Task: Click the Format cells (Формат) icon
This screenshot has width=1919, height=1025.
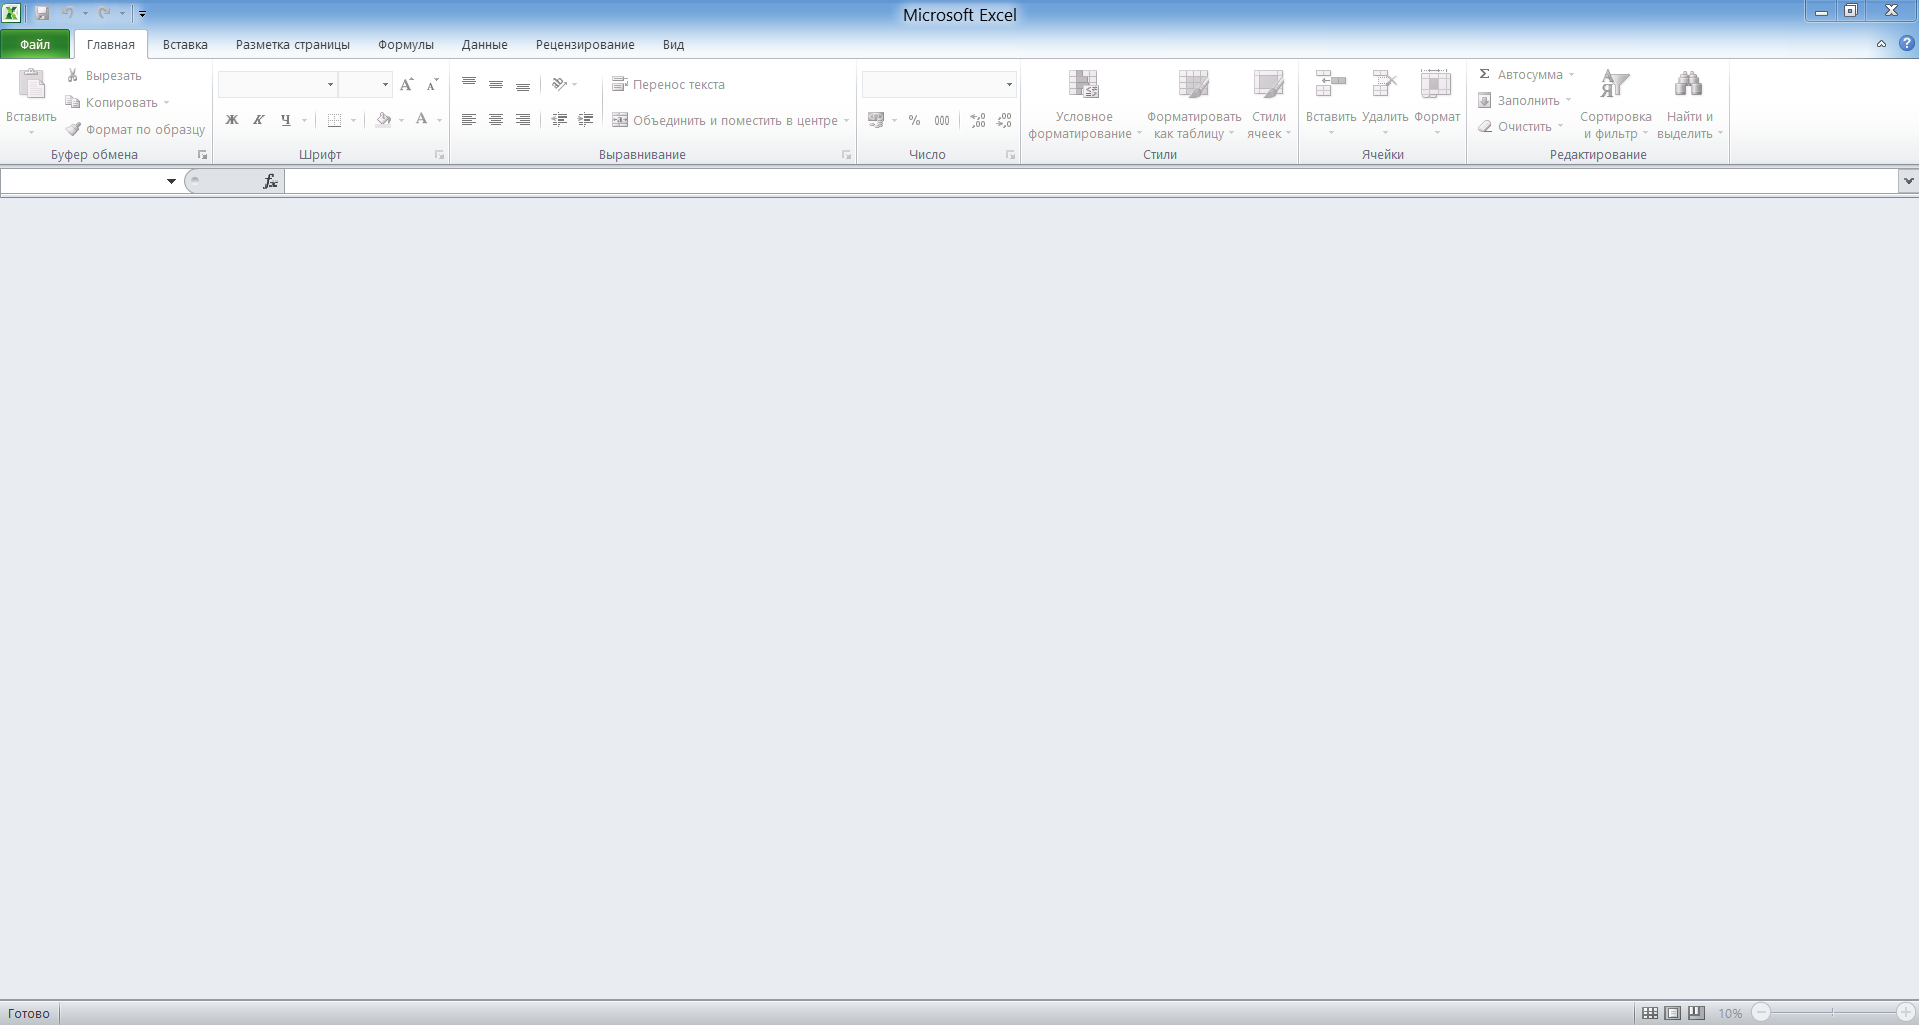Action: point(1436,84)
